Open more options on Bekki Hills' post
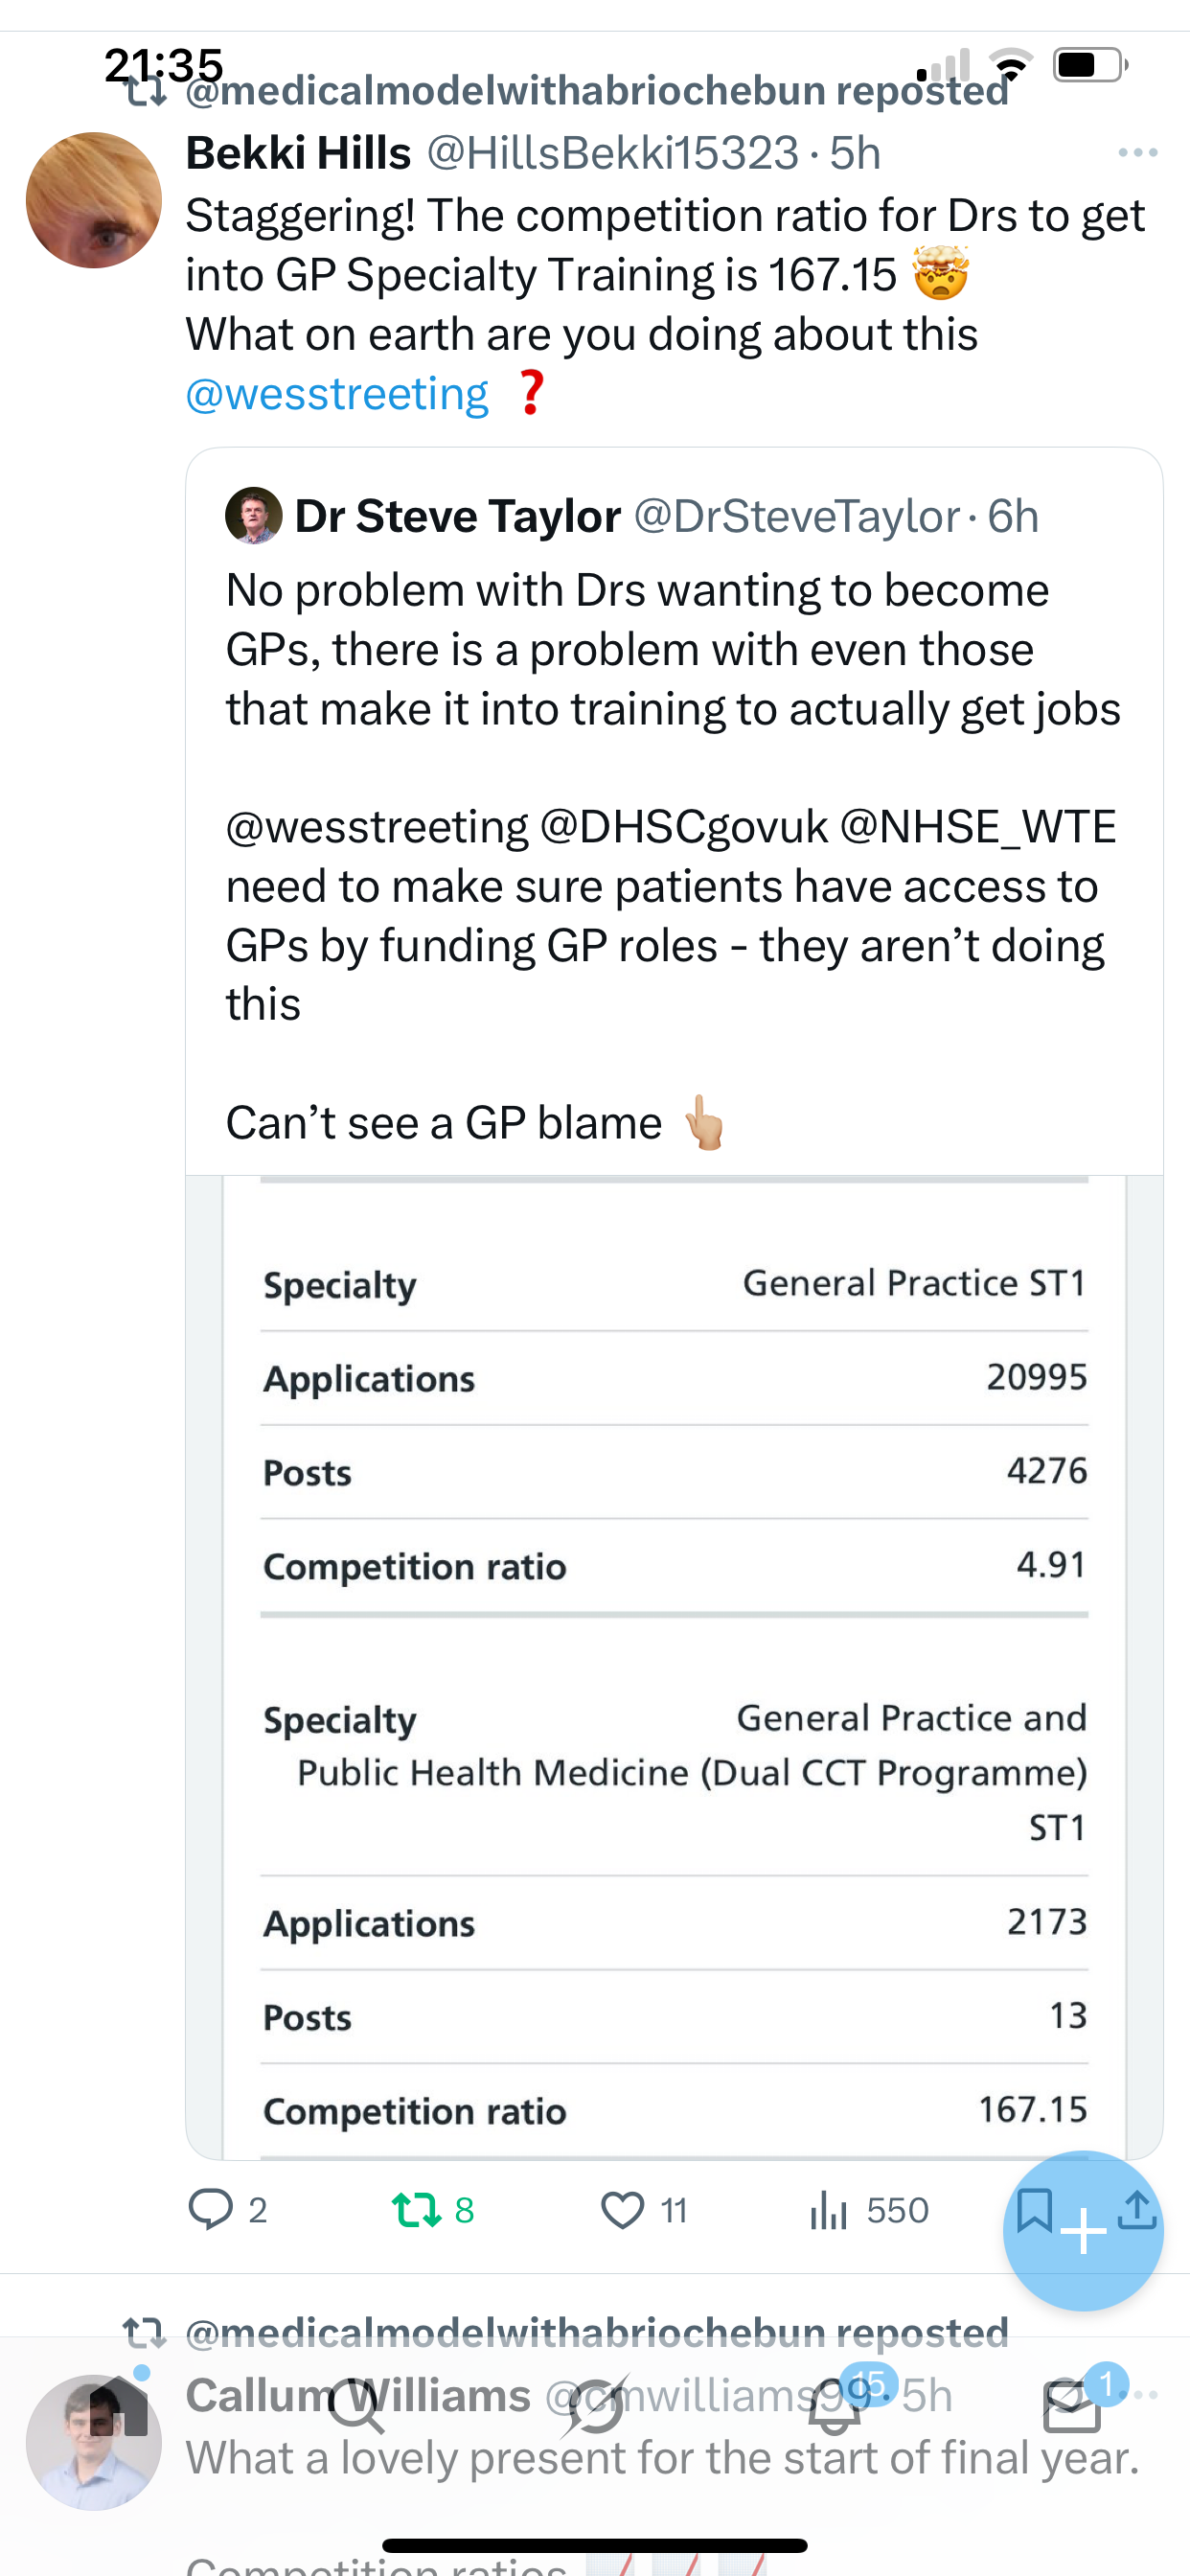Screen dimensions: 1190x2576 coord(1137,153)
